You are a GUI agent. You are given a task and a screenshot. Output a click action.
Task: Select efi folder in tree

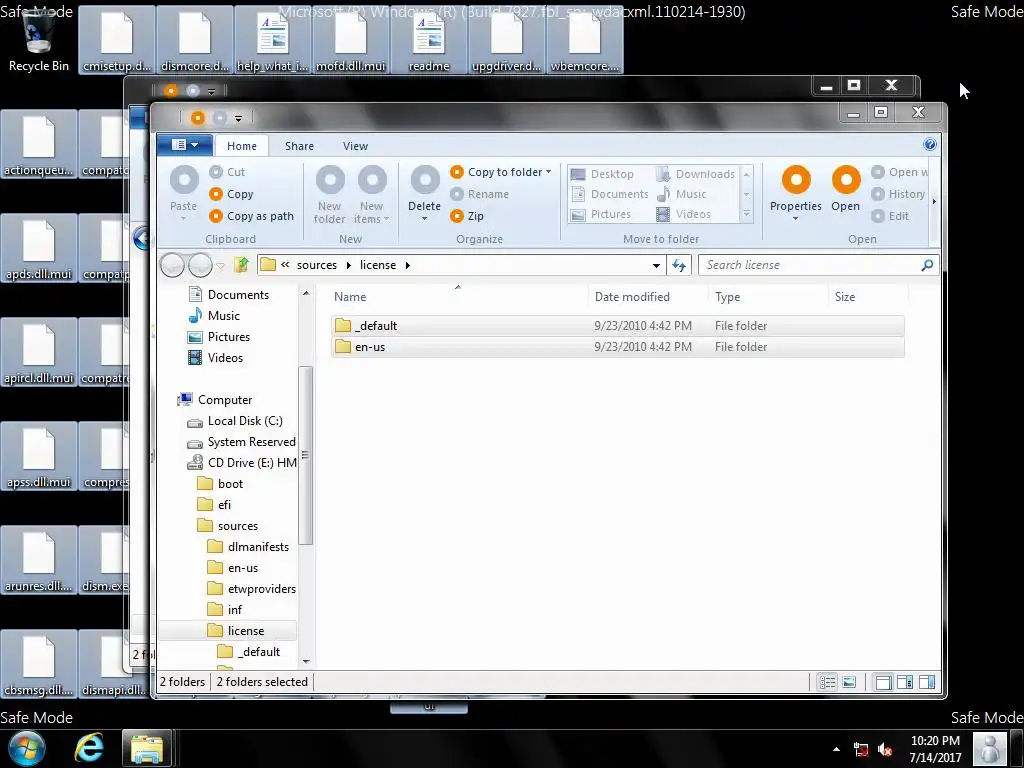click(215, 504)
